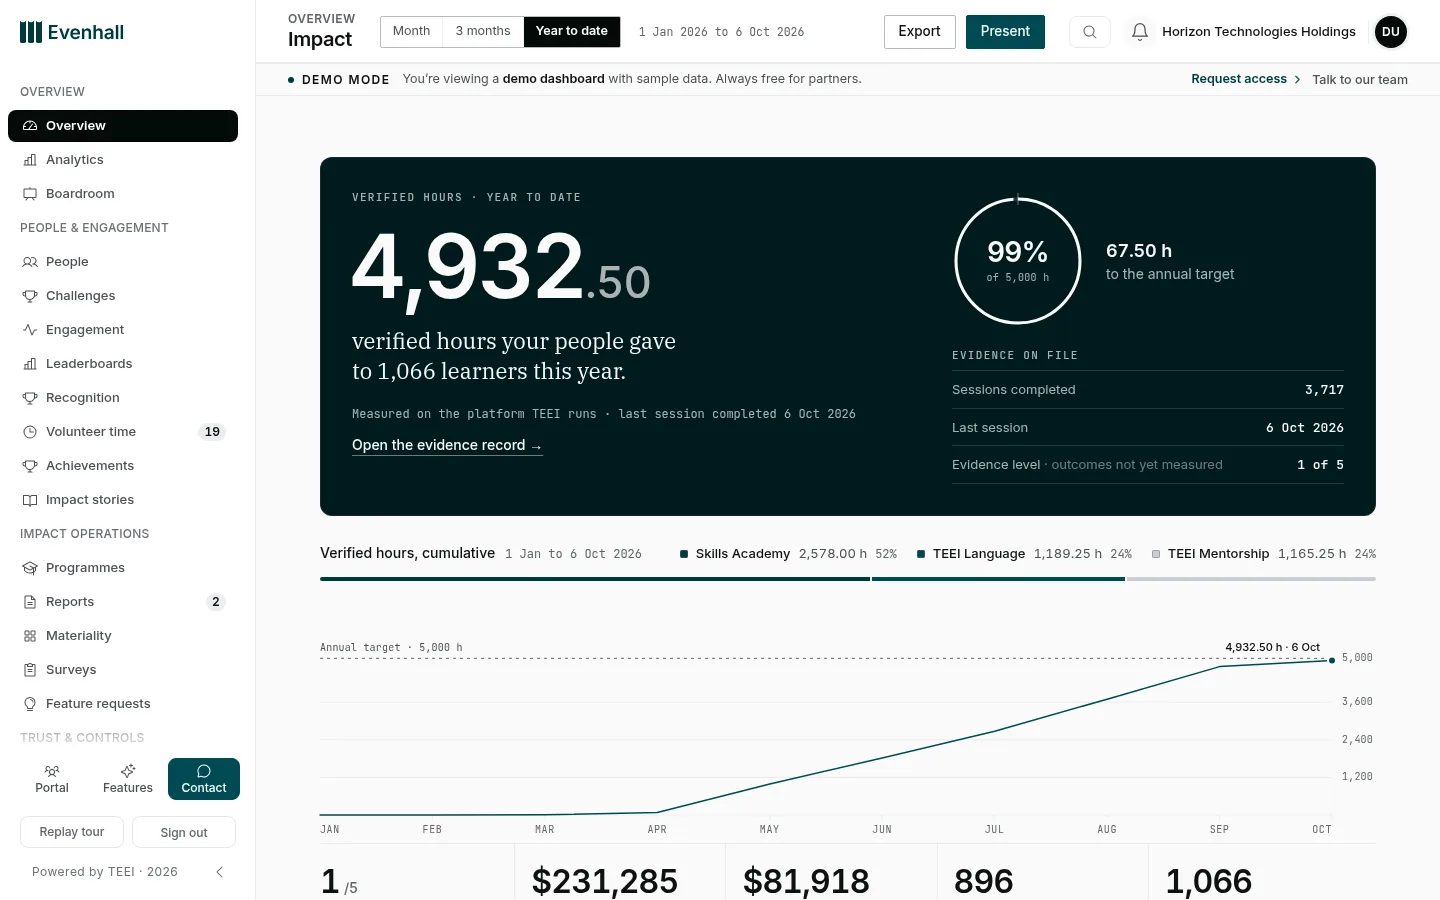Open the notifications bell

point(1139,32)
